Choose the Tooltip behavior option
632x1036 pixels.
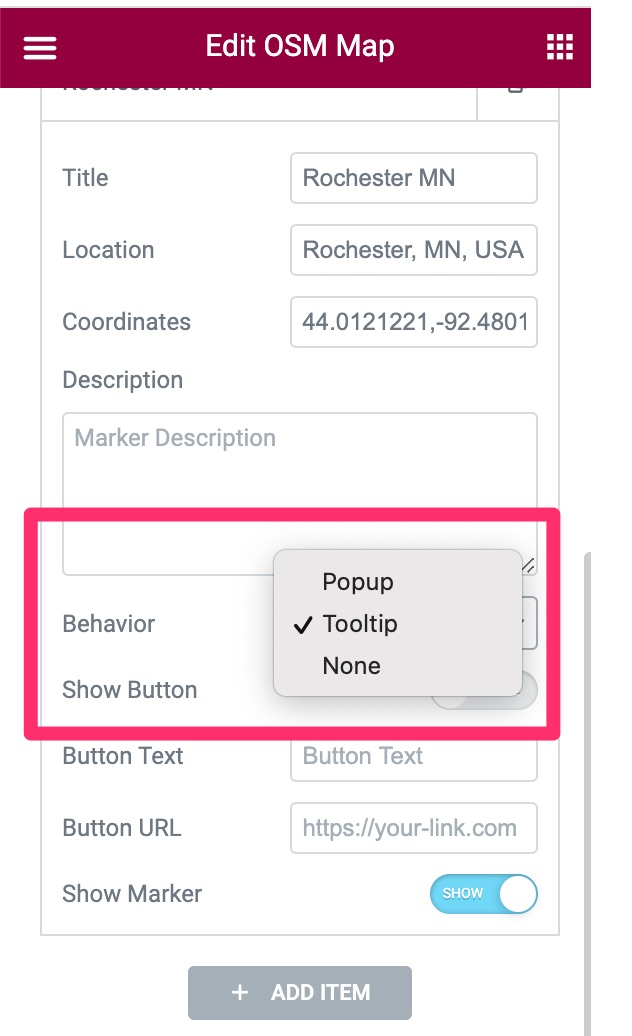tap(360, 624)
